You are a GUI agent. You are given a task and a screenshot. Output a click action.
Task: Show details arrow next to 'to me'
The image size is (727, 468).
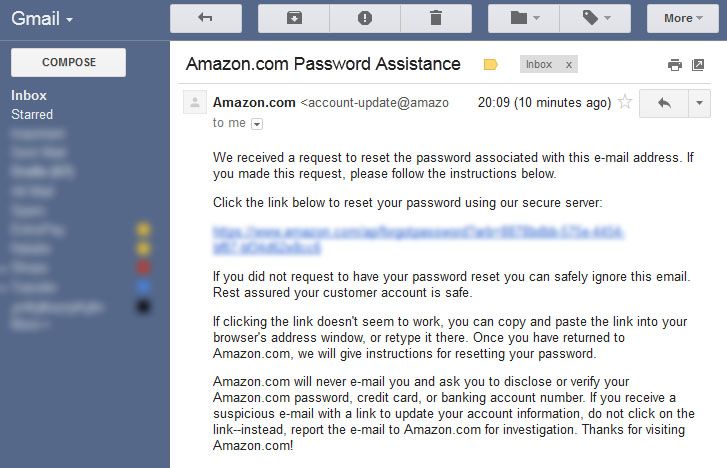coord(257,124)
